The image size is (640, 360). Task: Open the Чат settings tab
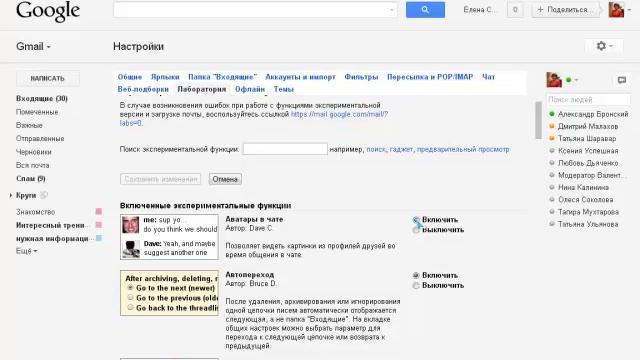click(x=488, y=77)
